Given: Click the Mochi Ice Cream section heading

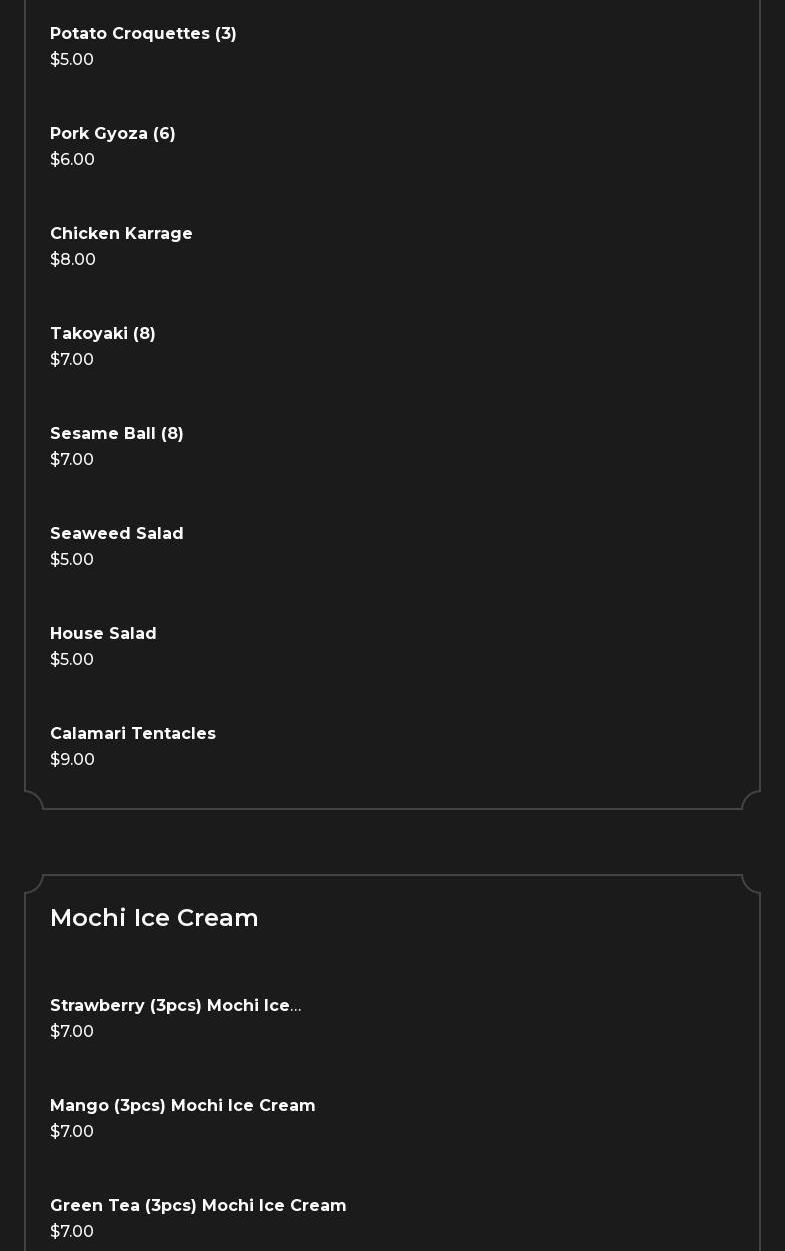Looking at the screenshot, I should (154, 918).
